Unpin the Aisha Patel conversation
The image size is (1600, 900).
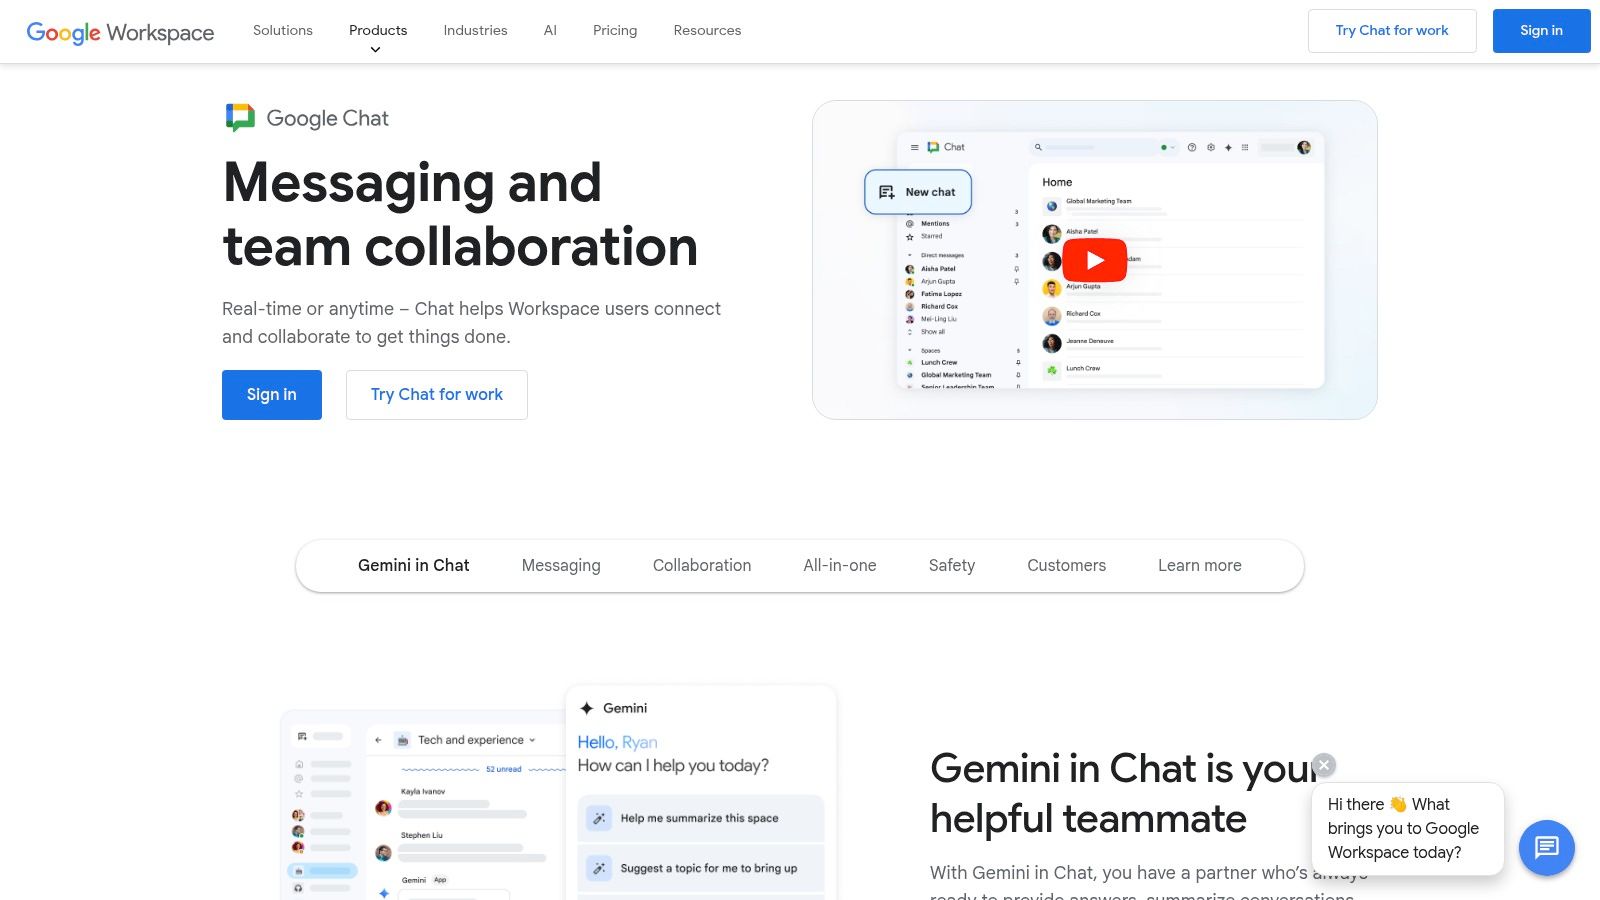pos(1016,269)
